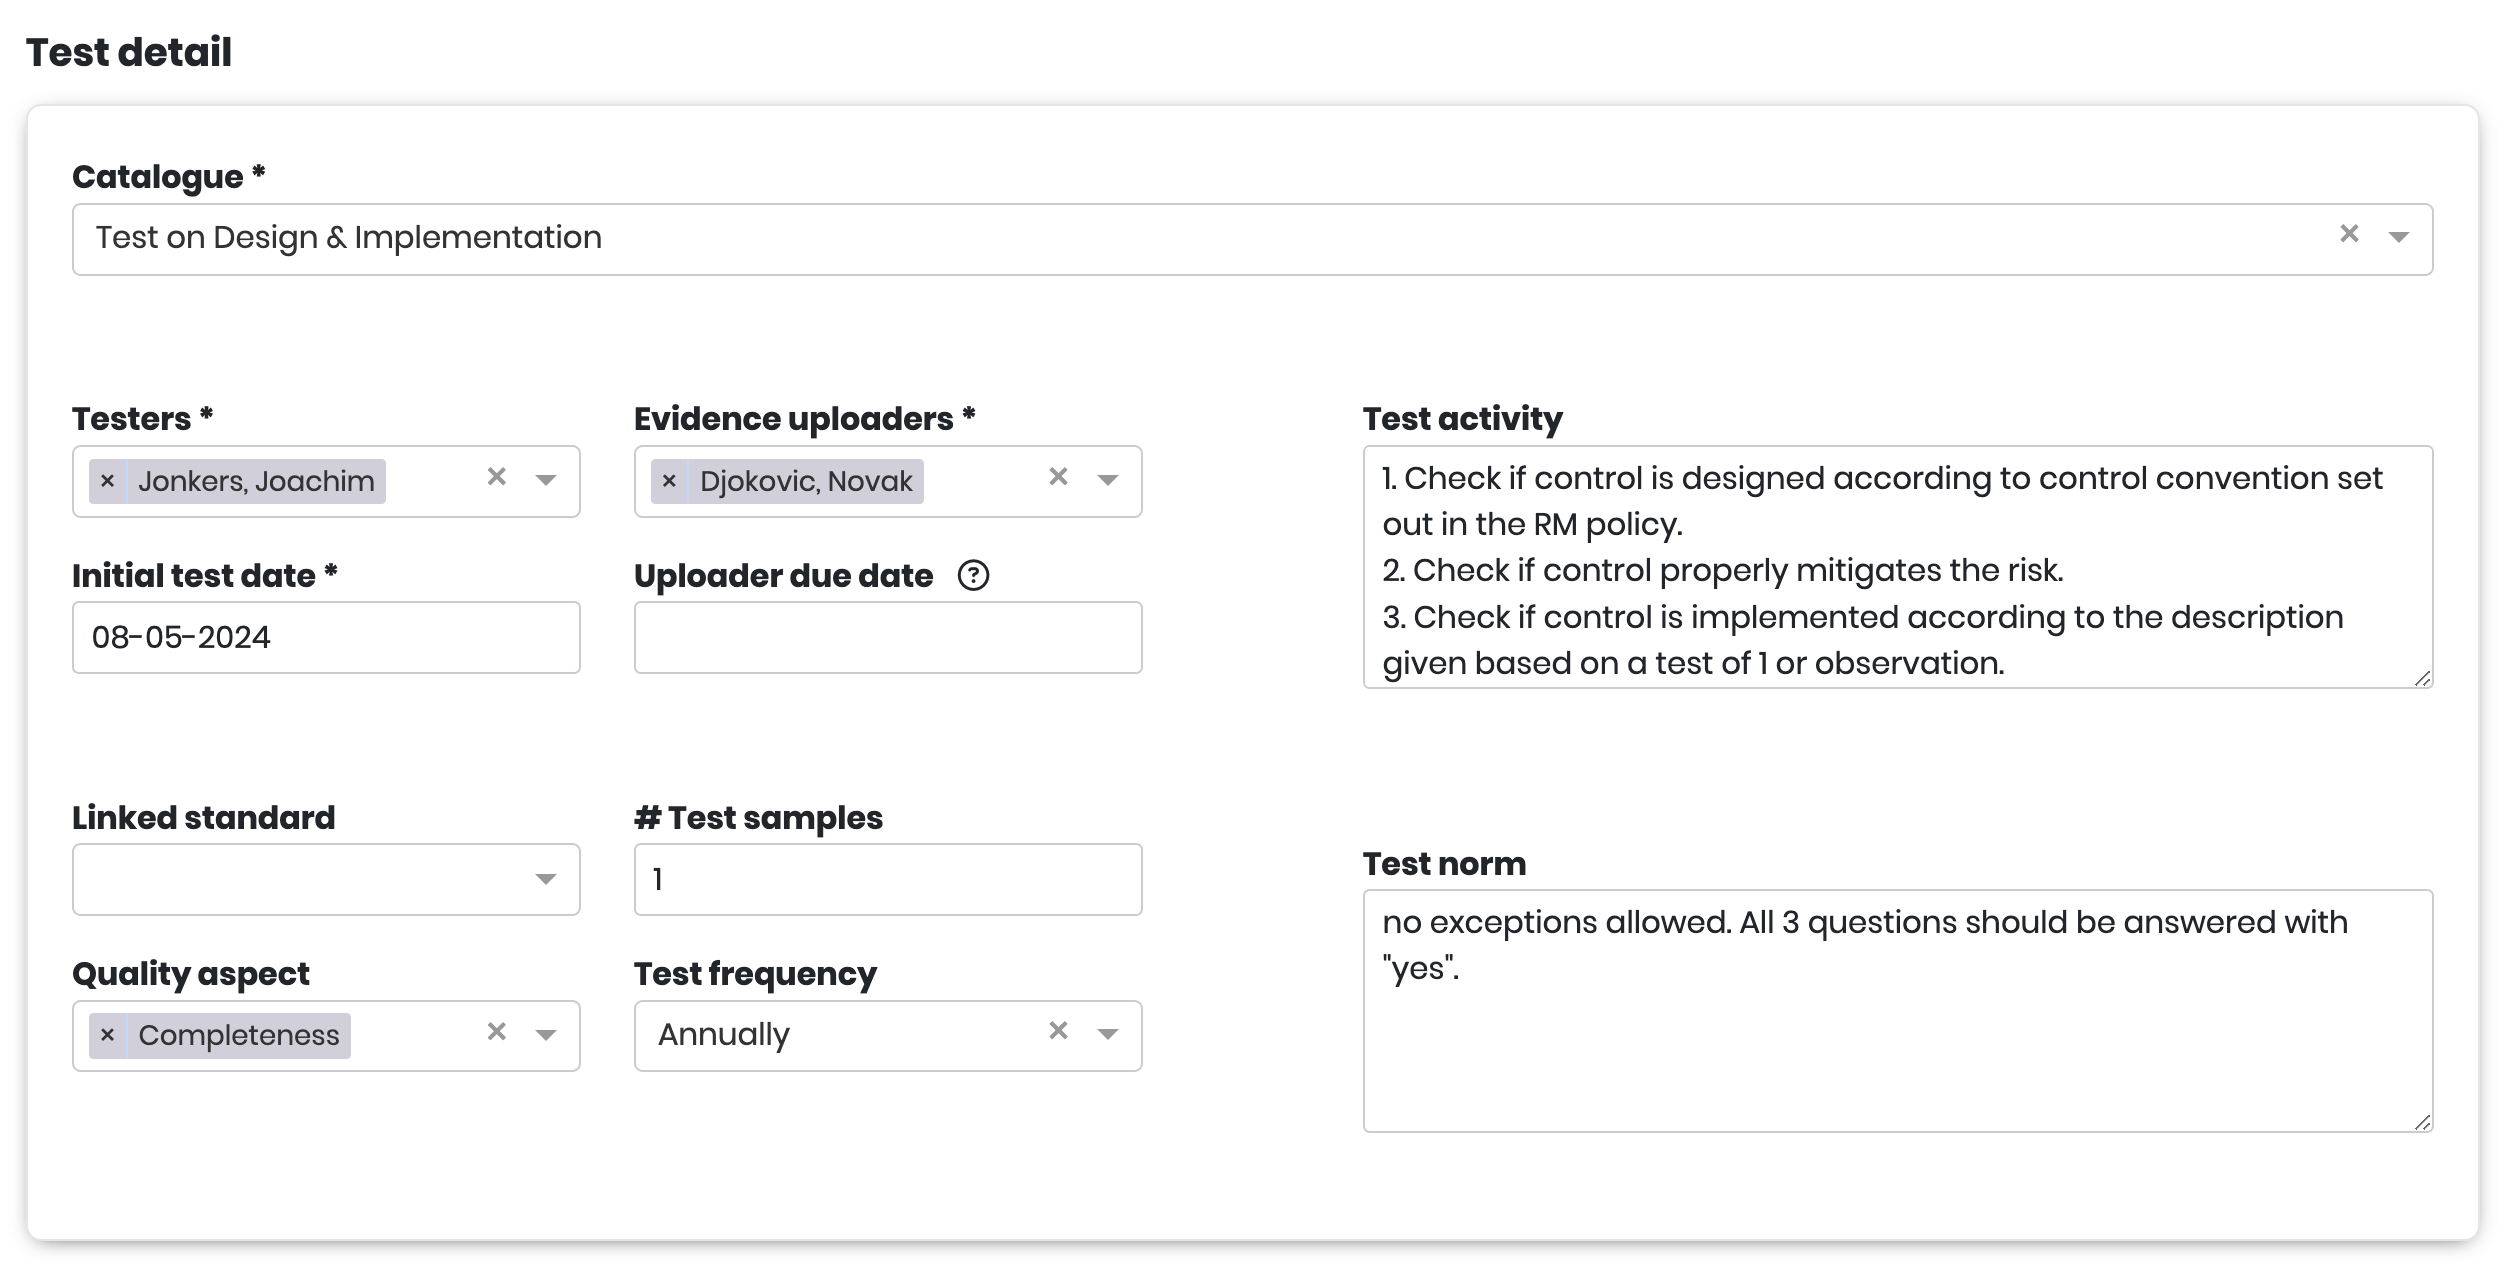The width and height of the screenshot is (2512, 1264).
Task: Remove the Completeness quality aspect tag
Action: point(108,1035)
